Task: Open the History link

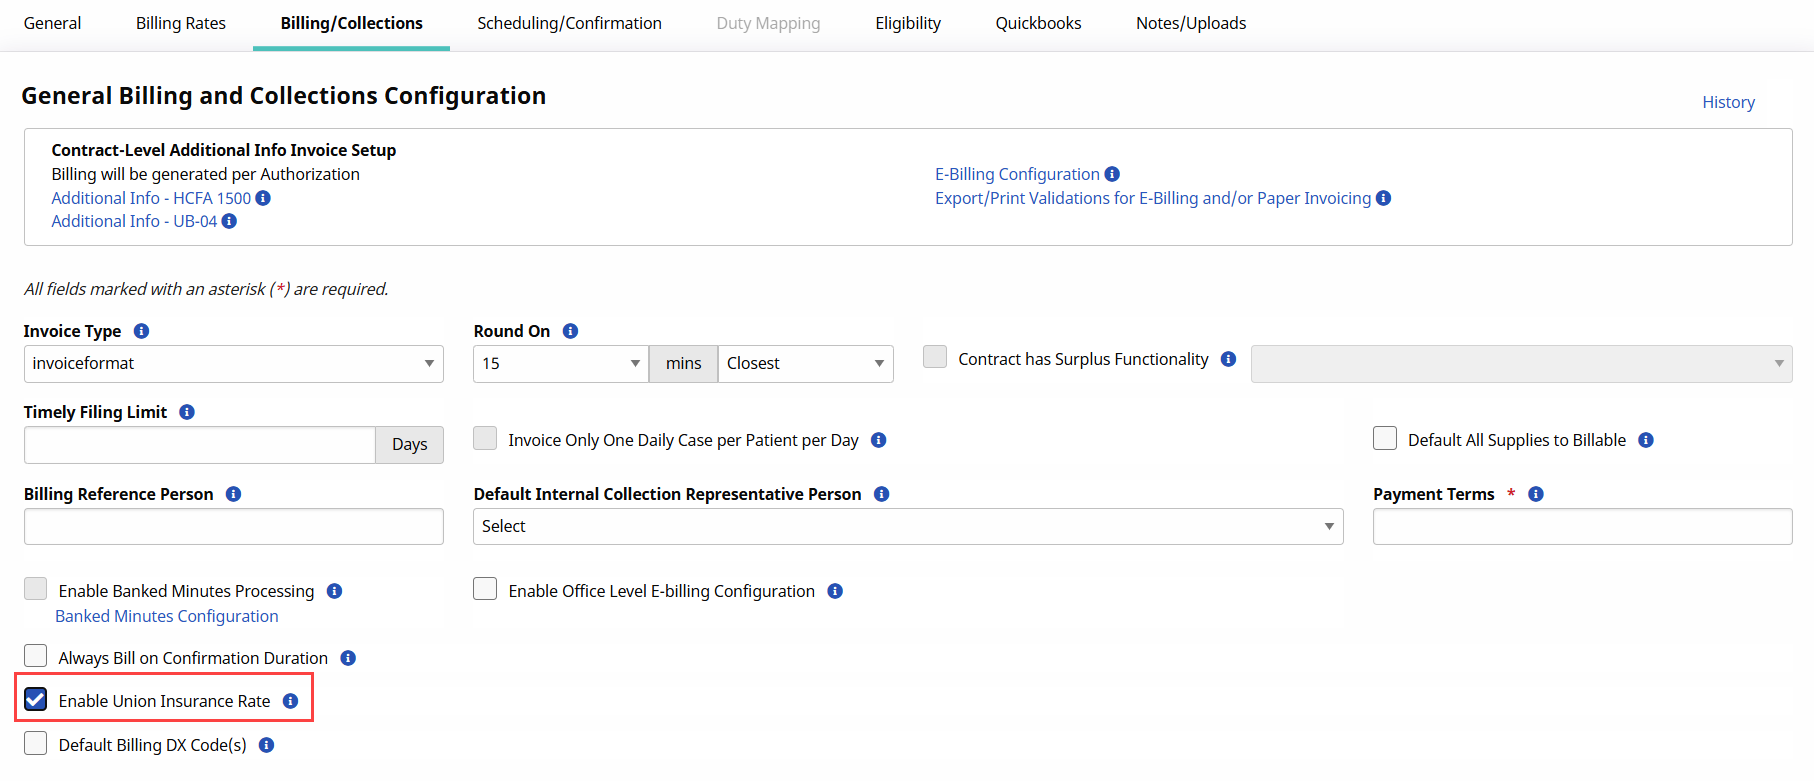Action: click(1728, 102)
